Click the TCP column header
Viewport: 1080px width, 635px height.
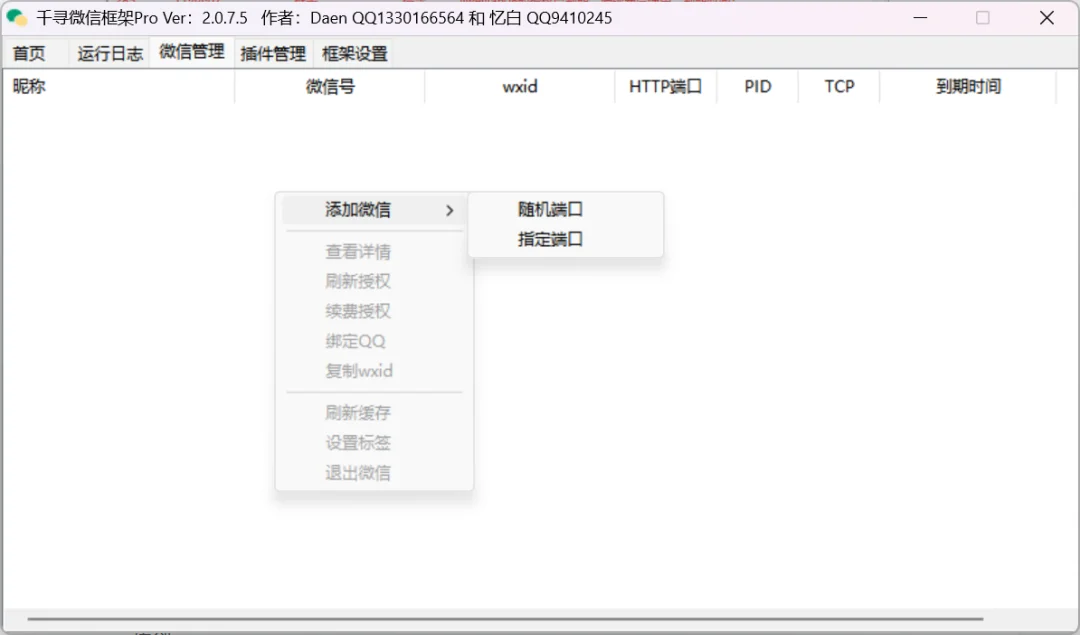tap(839, 86)
